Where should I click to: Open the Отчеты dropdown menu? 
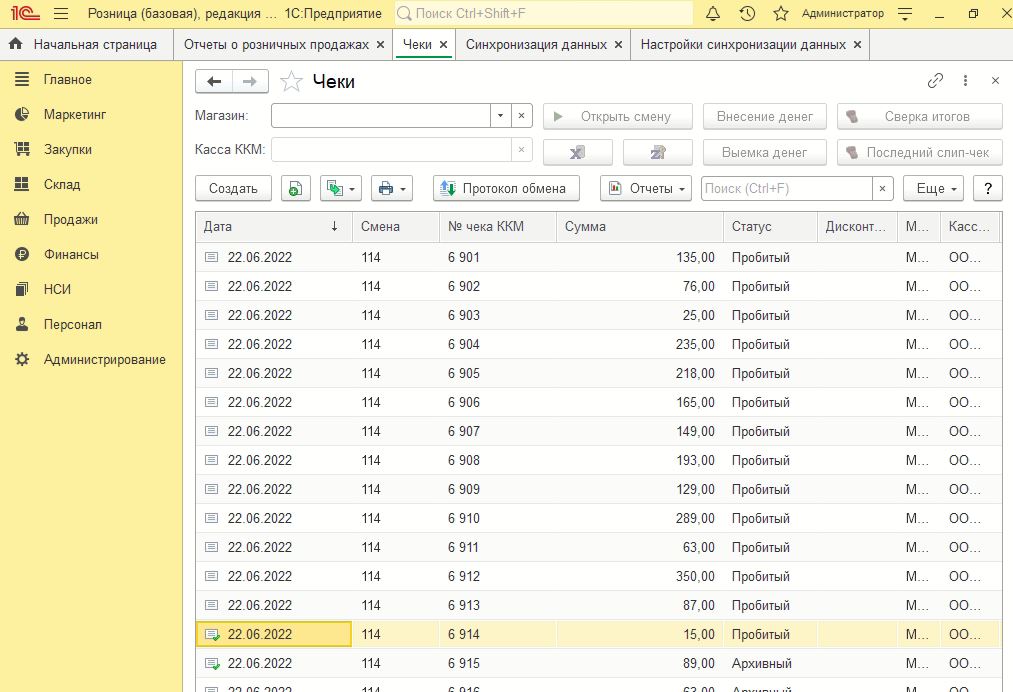point(646,188)
